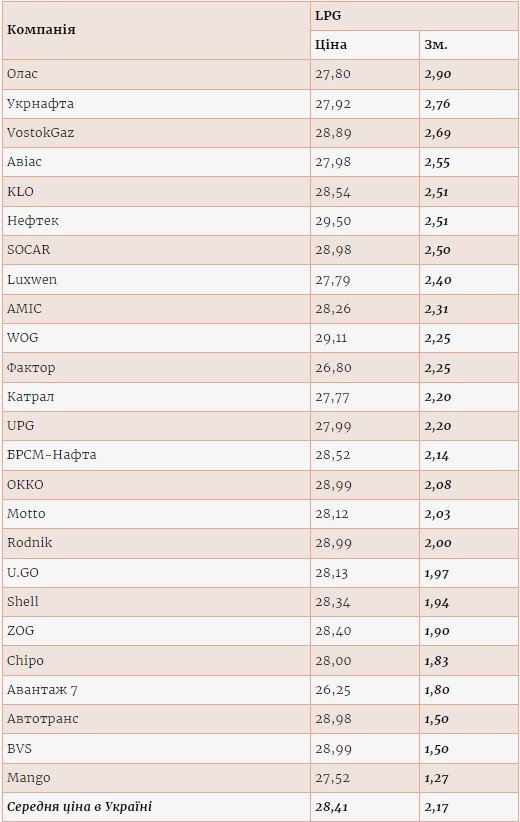520x822 pixels.
Task: Select the LPG header cell
Action: [x=415, y=16]
